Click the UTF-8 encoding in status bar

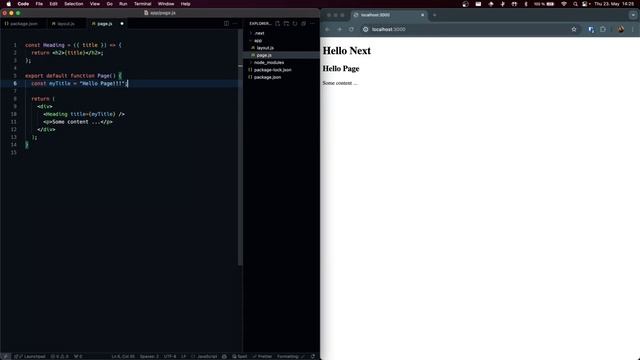pyautogui.click(x=170, y=356)
